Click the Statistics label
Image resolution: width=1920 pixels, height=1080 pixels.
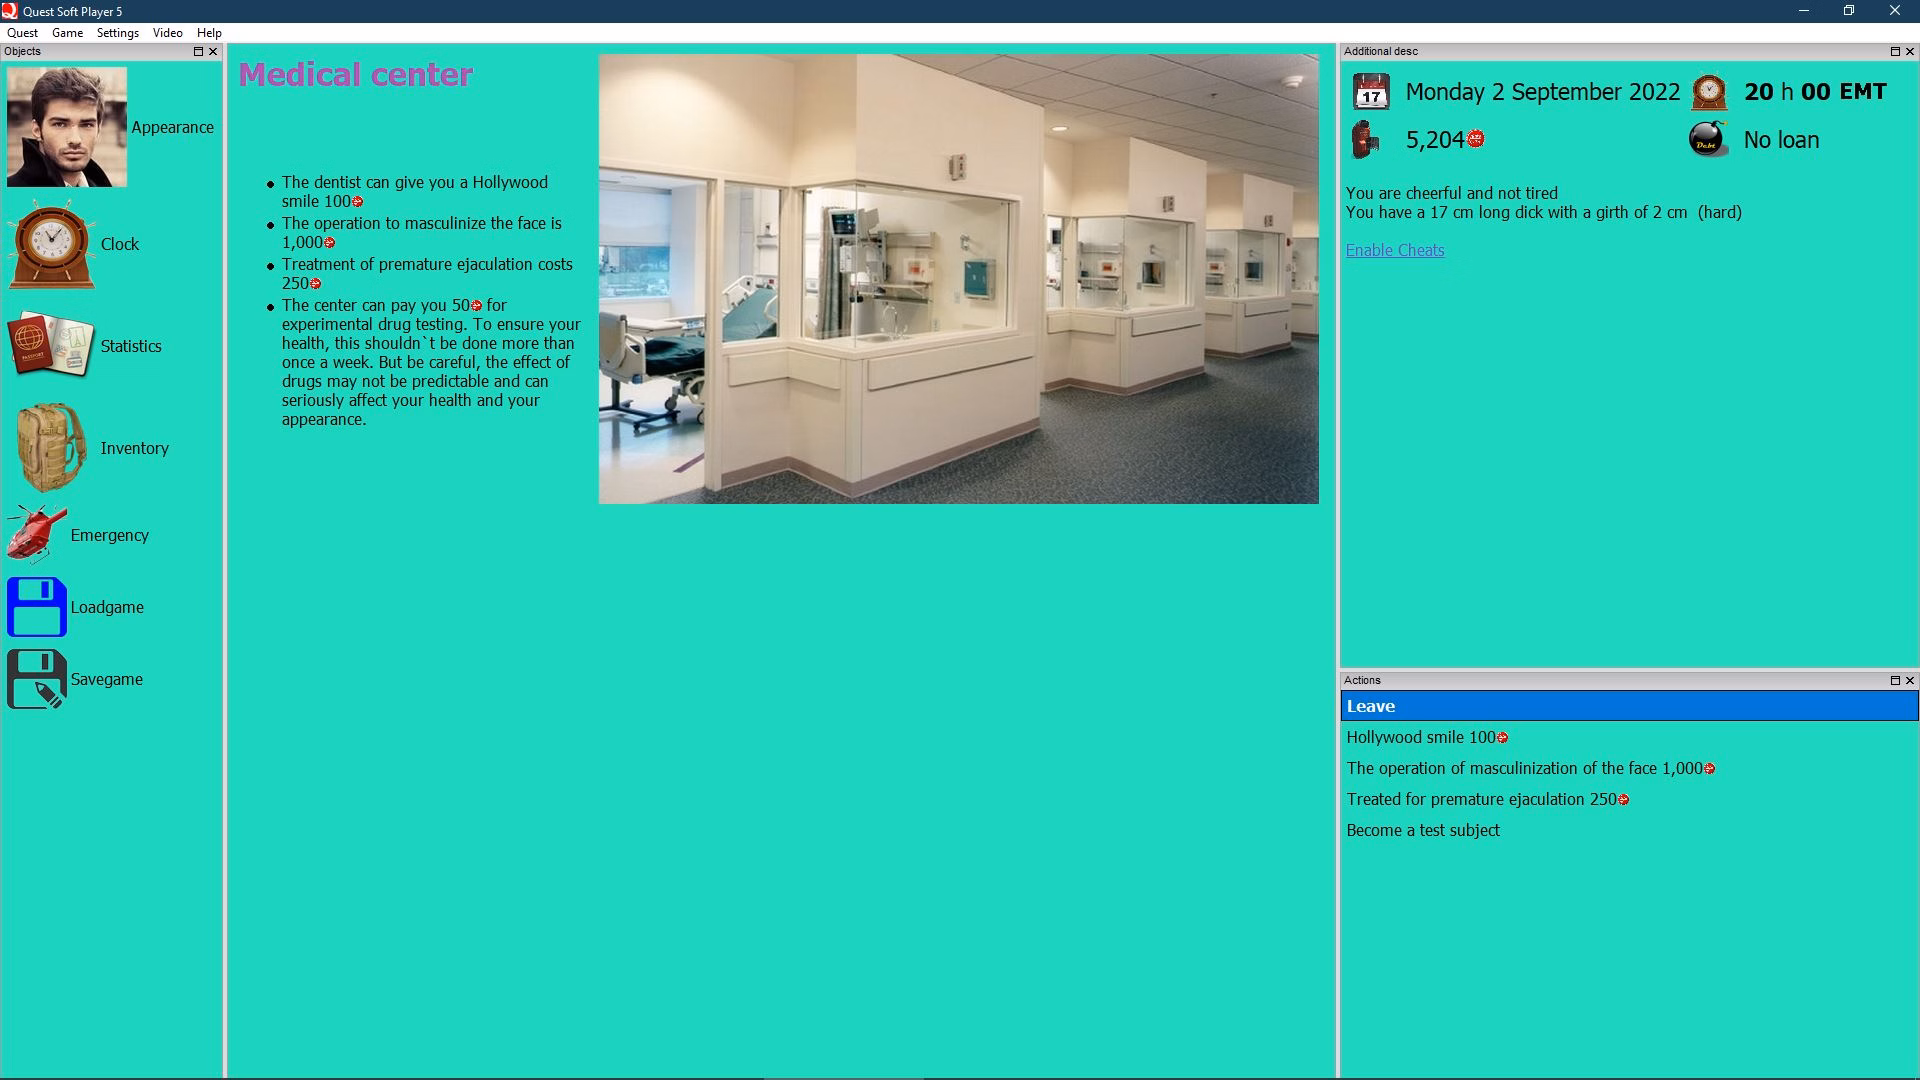pos(131,346)
